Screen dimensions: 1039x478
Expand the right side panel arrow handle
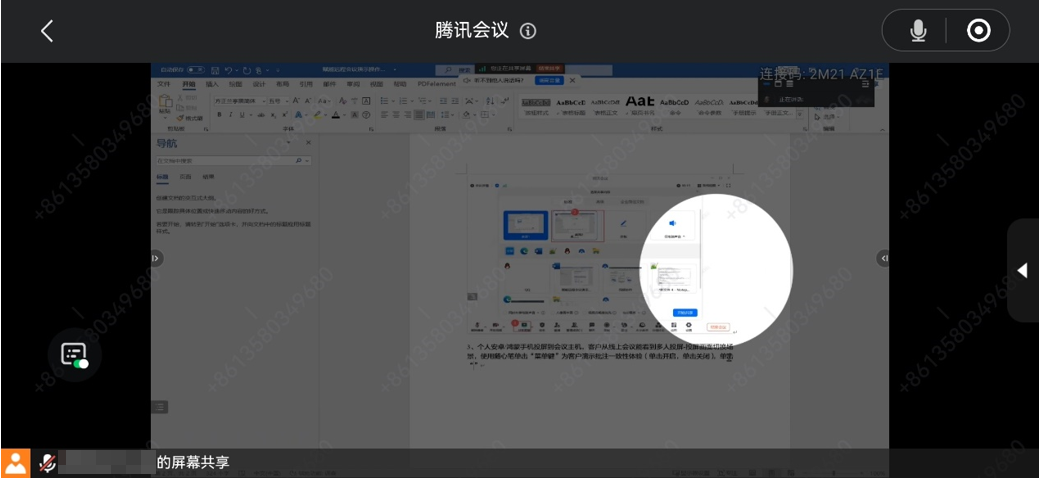[x=1022, y=270]
